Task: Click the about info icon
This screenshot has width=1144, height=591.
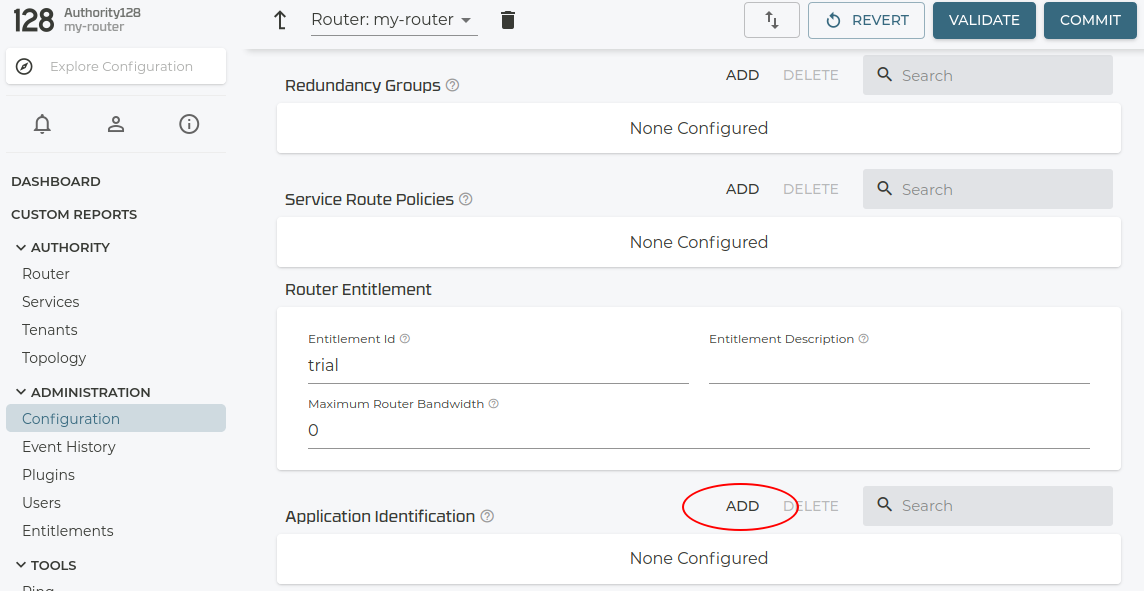Action: coord(189,124)
